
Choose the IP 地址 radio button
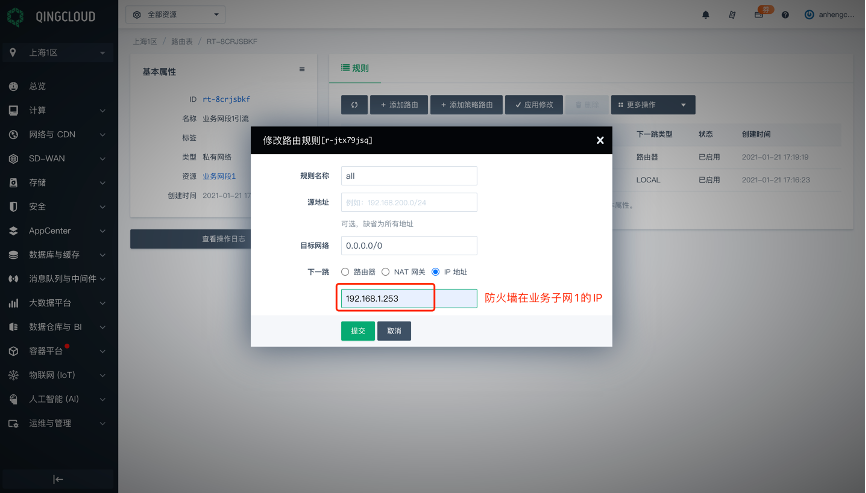click(x=435, y=272)
